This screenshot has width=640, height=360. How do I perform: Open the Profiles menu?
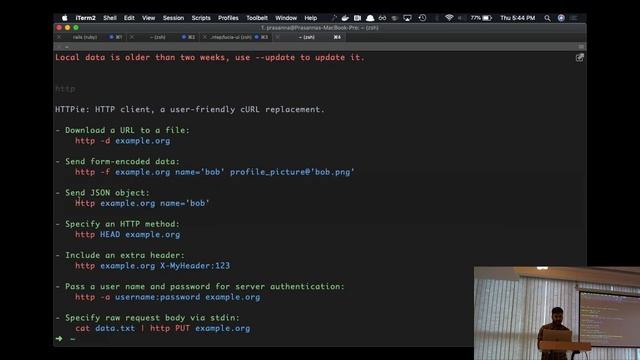(x=228, y=18)
